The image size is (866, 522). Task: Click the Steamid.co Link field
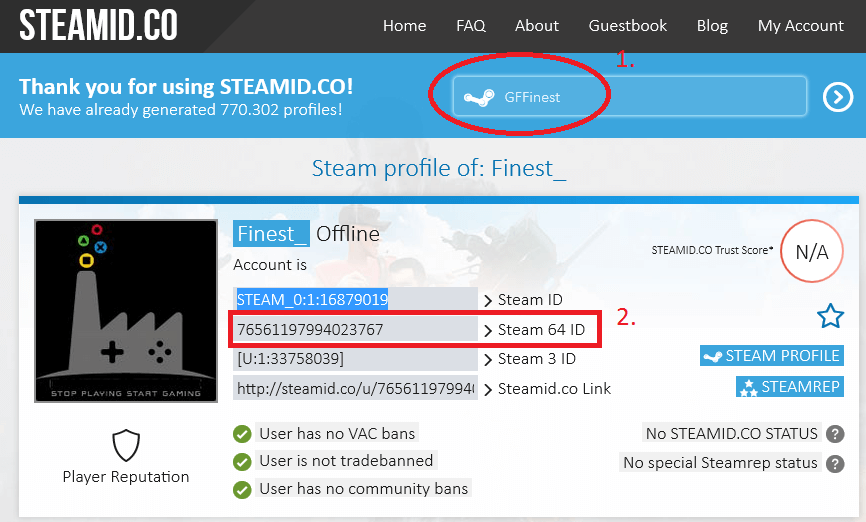[x=355, y=388]
